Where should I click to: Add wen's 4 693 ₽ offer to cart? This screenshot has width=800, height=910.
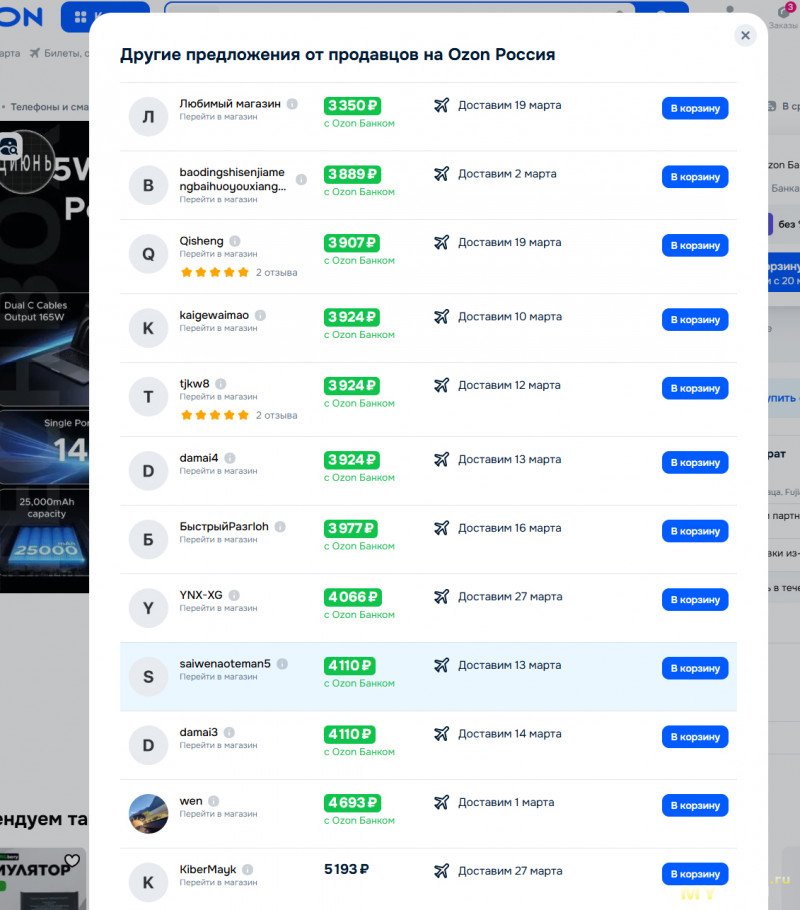(x=694, y=806)
